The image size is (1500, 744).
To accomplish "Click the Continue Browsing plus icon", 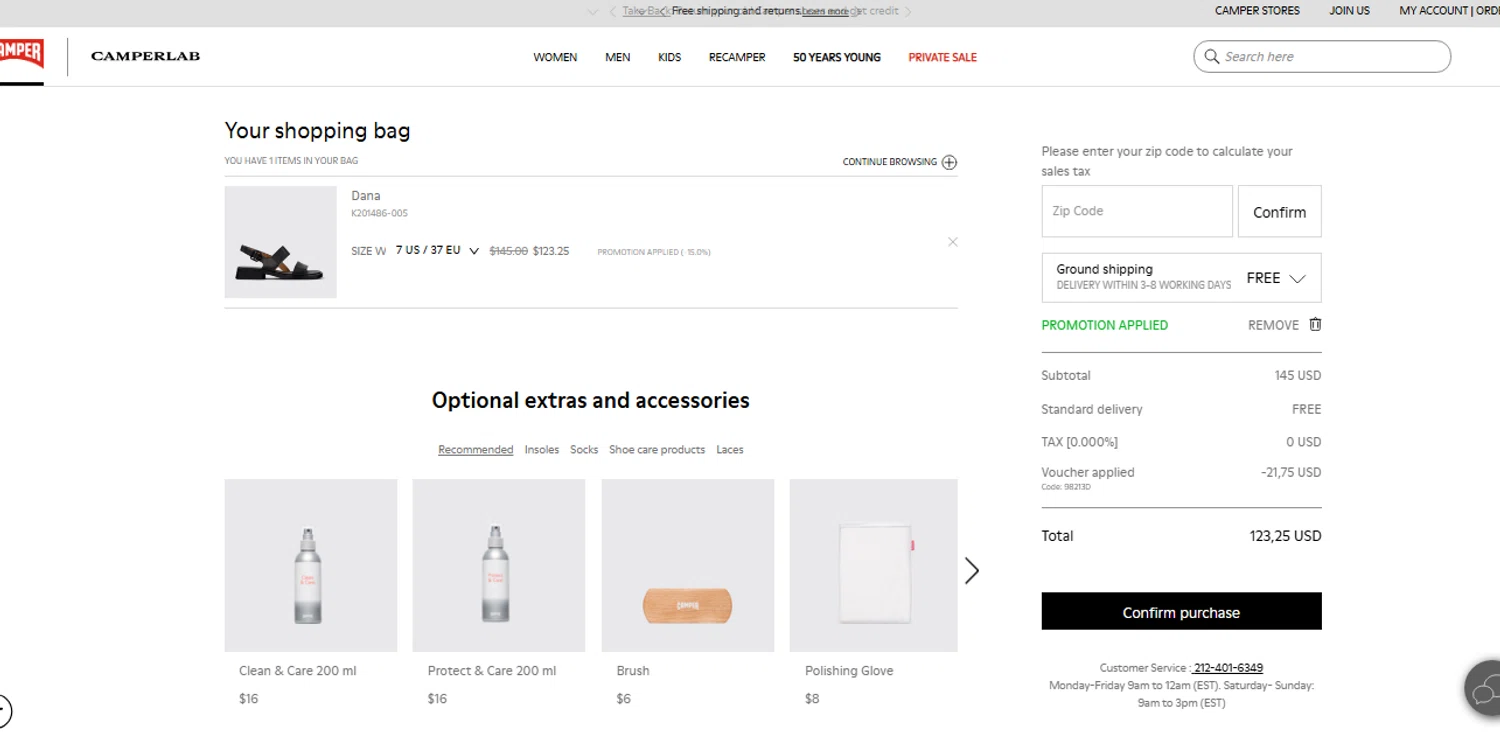I will tap(949, 162).
